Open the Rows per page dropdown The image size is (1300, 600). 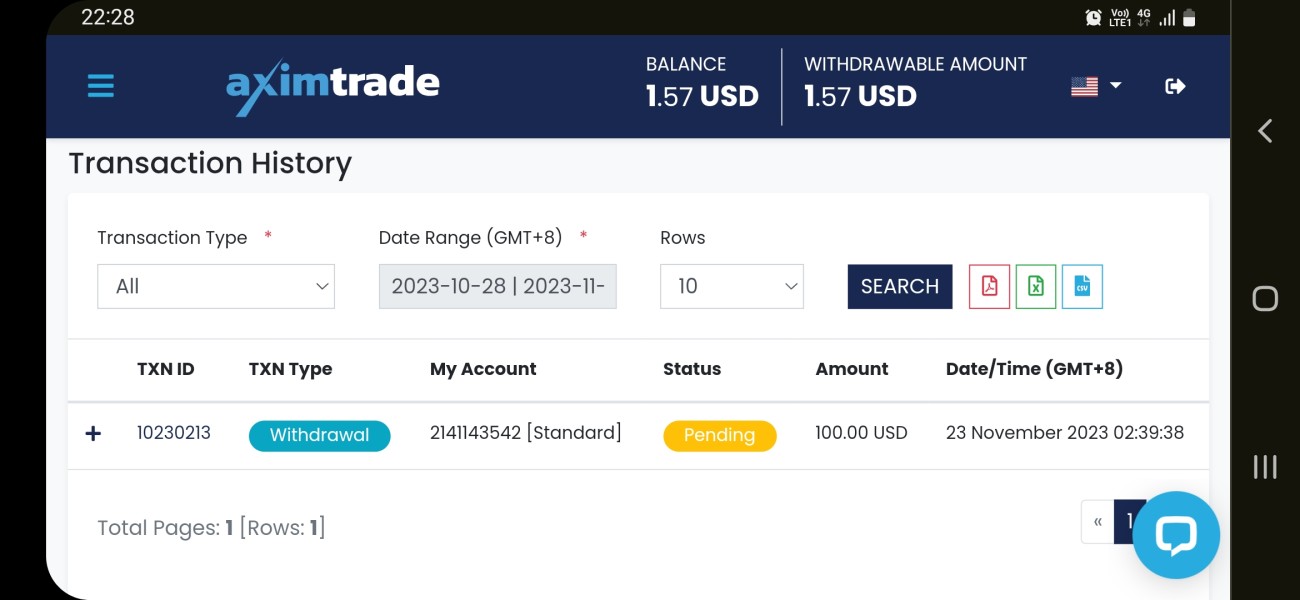coord(731,287)
